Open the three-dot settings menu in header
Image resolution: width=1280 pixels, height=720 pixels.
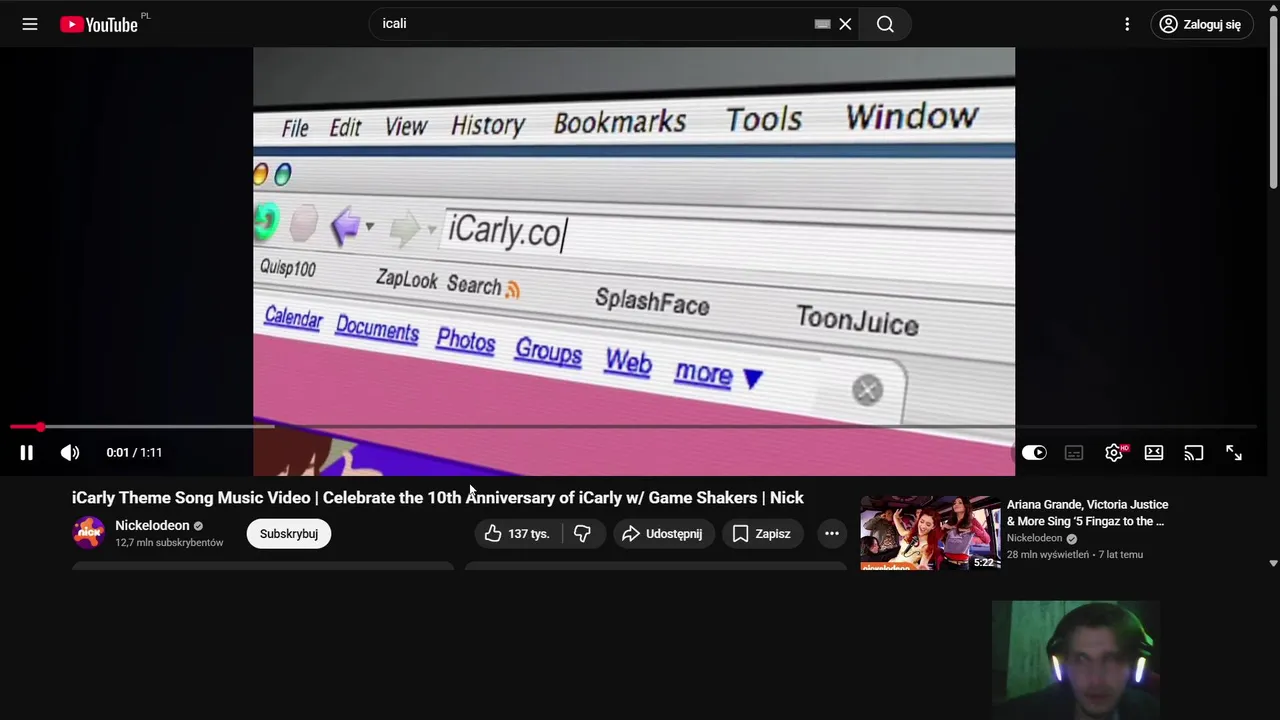point(1127,24)
